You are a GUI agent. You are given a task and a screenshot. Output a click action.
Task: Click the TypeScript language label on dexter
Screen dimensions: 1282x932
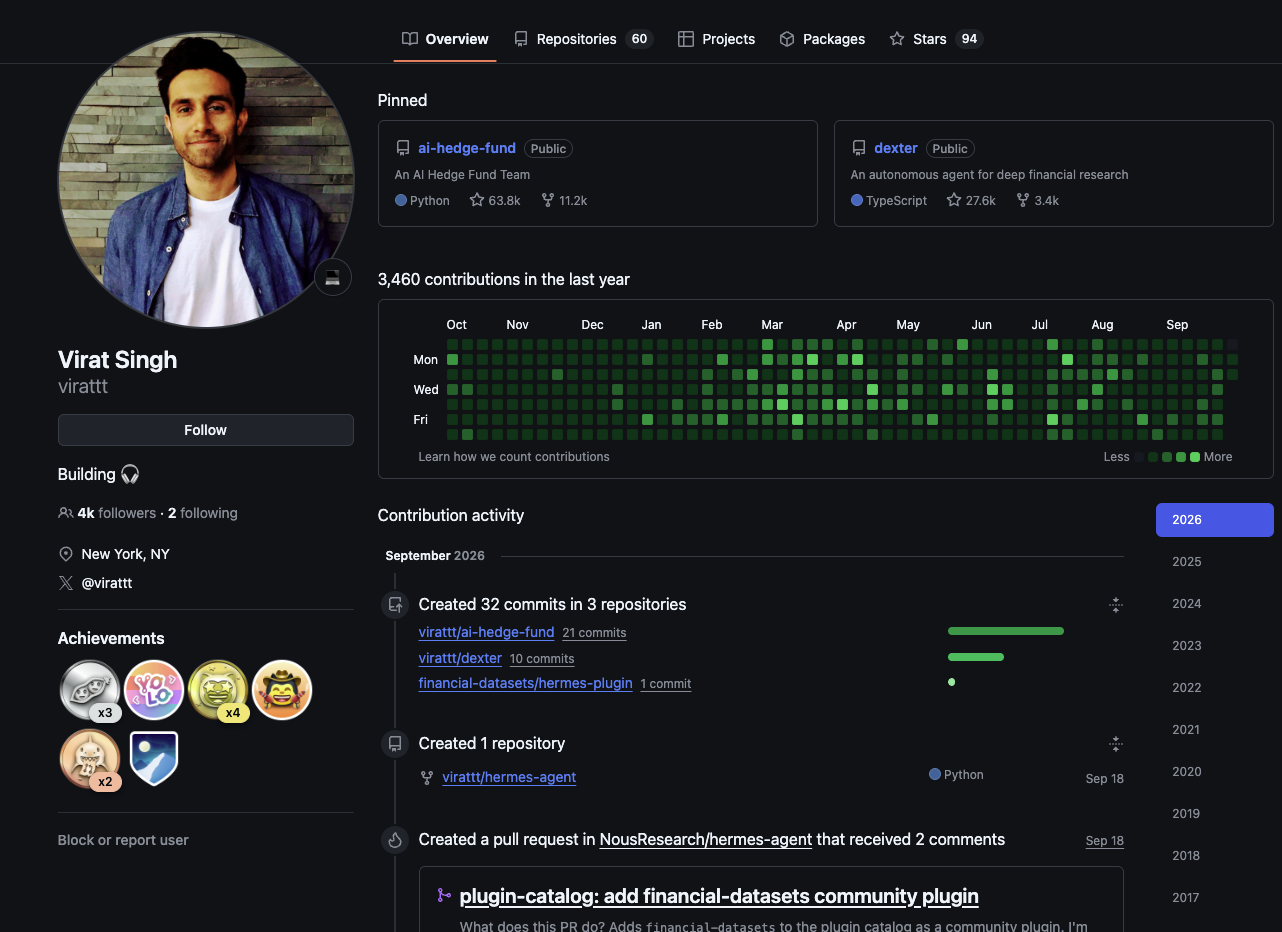[897, 200]
